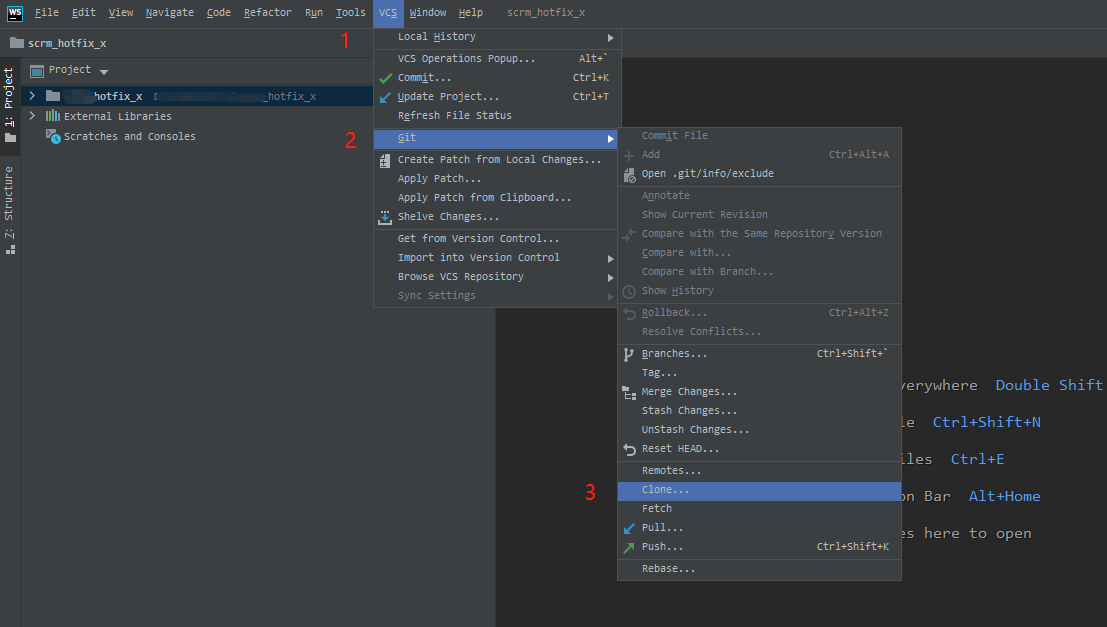This screenshot has height=627, width=1107.
Task: Choose Stash Changes... entry
Action: coord(760,411)
